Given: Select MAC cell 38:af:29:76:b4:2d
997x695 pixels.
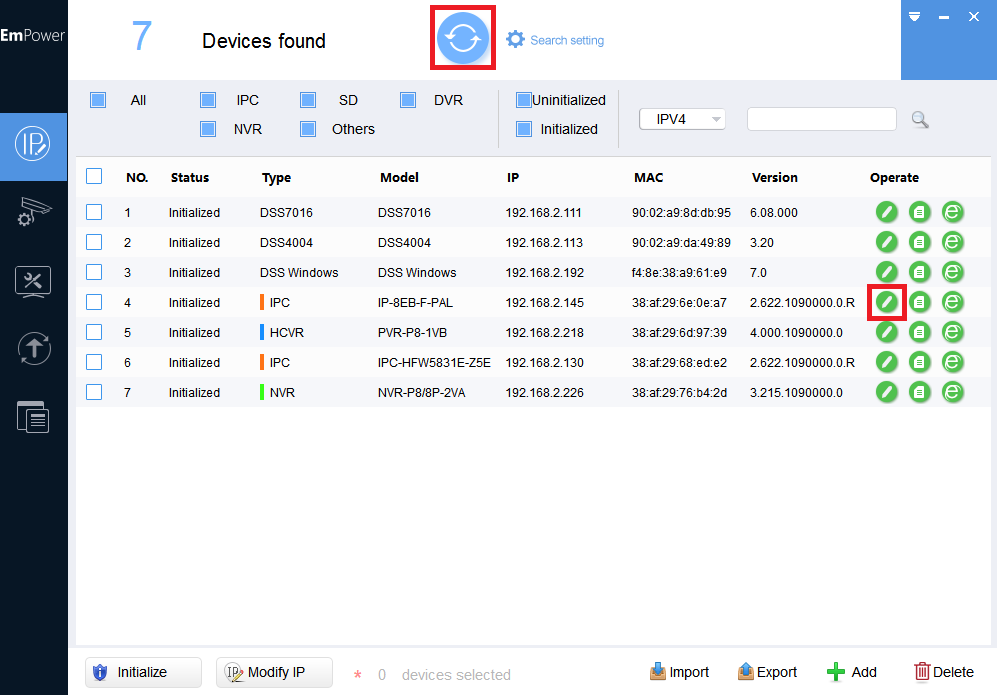Looking at the screenshot, I should [679, 392].
